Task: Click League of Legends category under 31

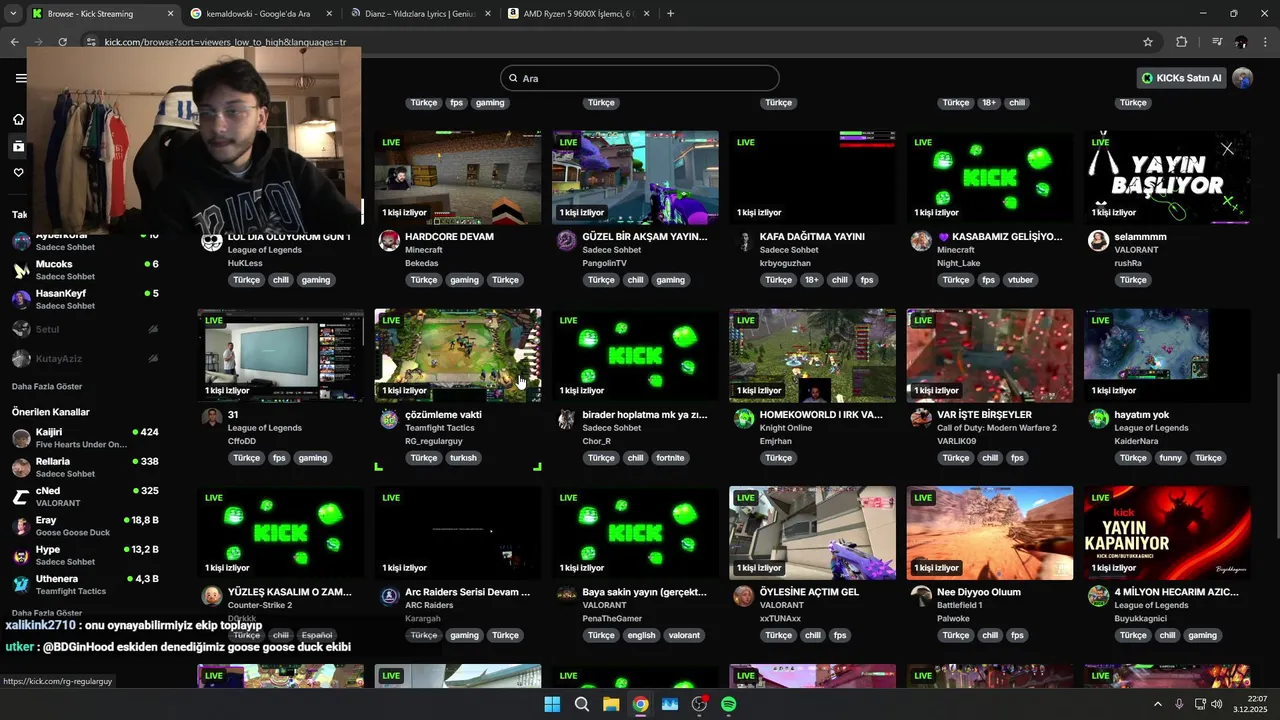Action: pos(265,428)
